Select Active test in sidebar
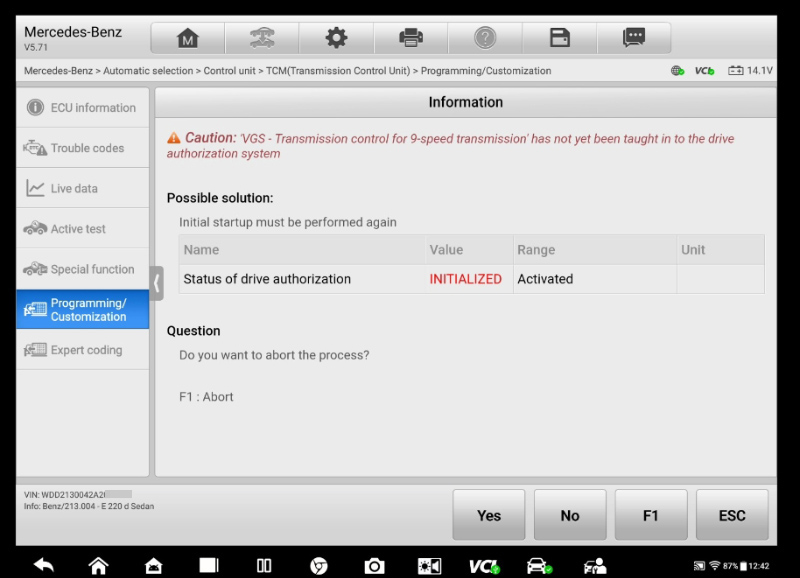Viewport: 800px width, 578px height. (83, 229)
